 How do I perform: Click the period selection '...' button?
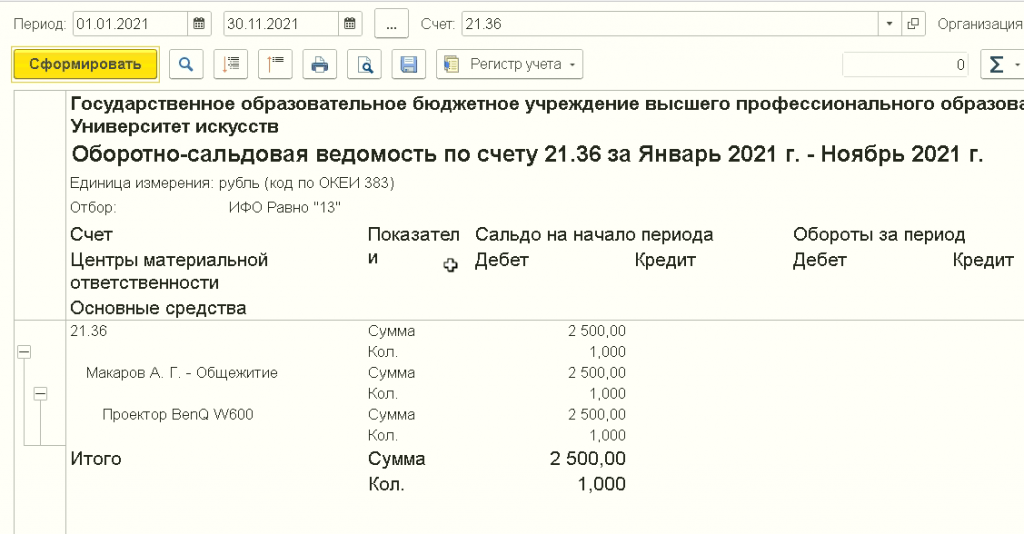[391, 23]
